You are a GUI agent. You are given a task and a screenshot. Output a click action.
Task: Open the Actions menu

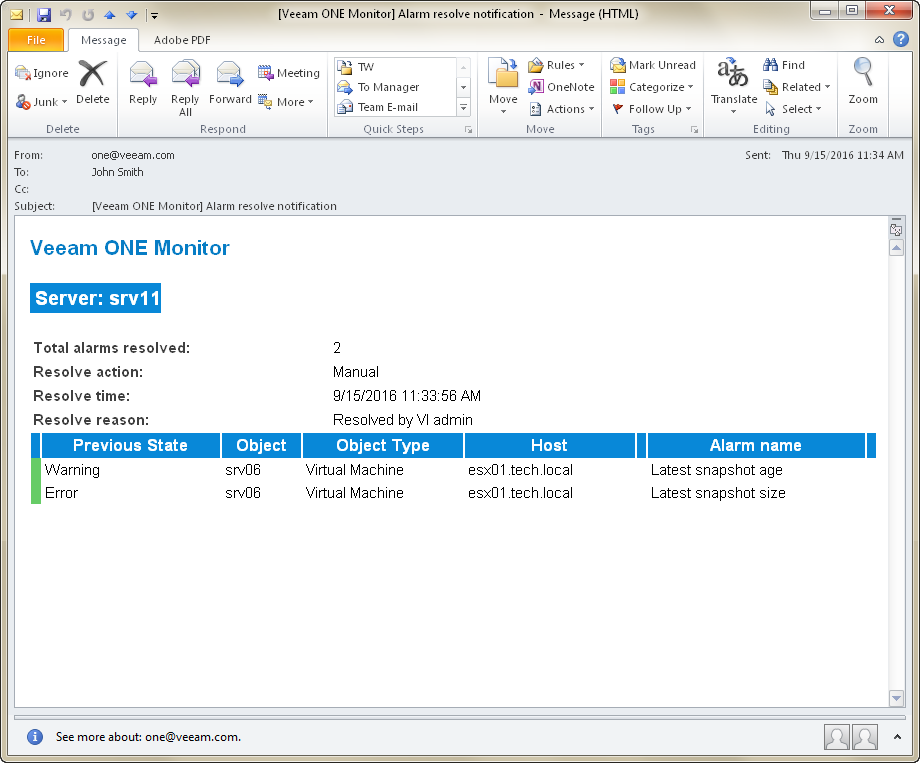(562, 109)
